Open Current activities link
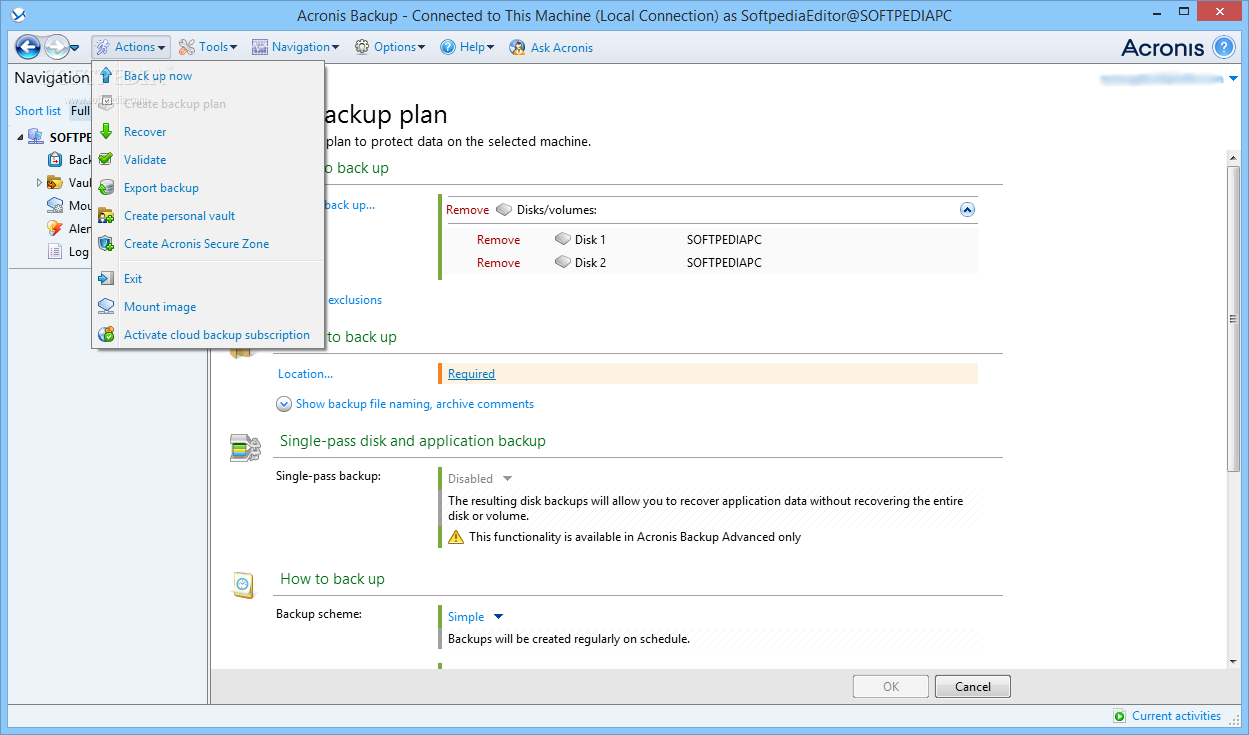 [1176, 716]
